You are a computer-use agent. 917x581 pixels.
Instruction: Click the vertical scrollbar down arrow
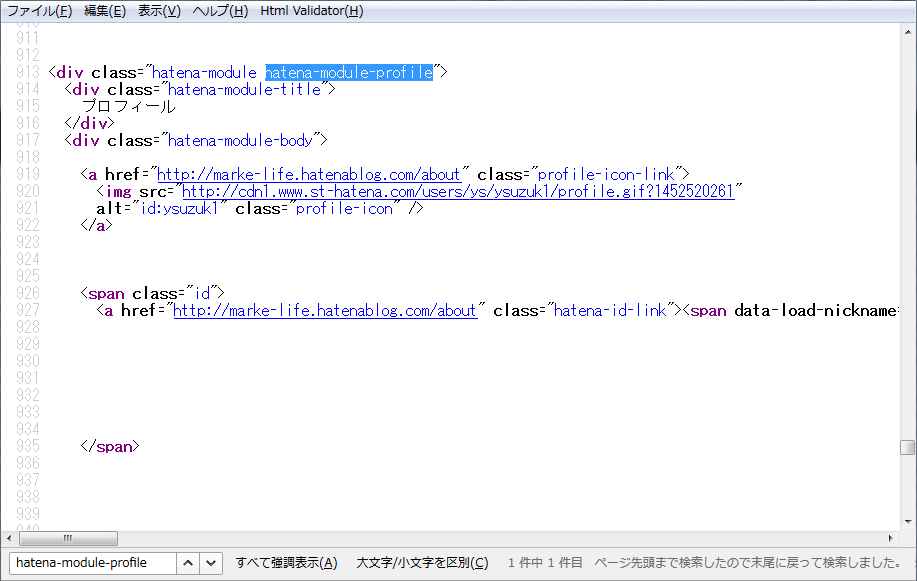pos(908,521)
